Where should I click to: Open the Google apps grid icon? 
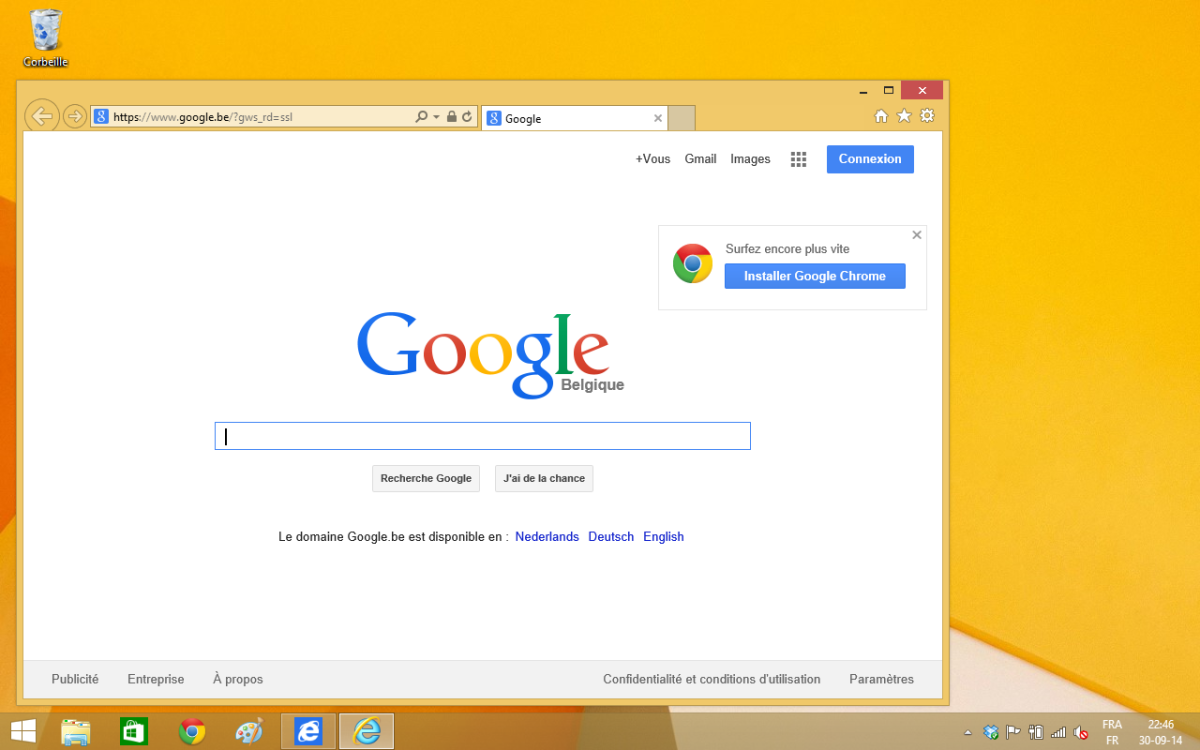point(798,159)
